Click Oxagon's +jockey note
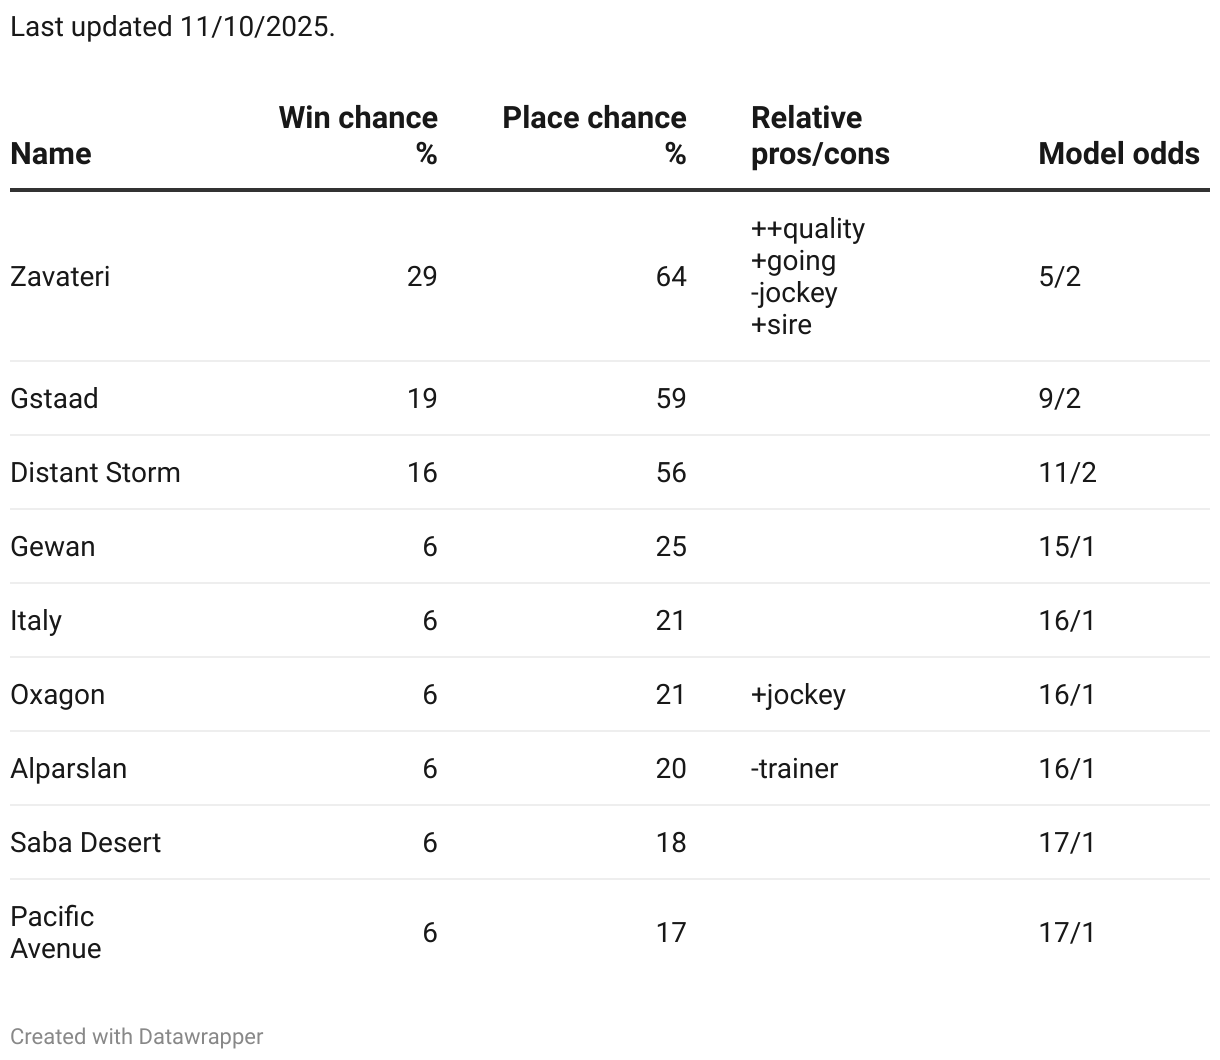The width and height of the screenshot is (1220, 1060). (798, 694)
